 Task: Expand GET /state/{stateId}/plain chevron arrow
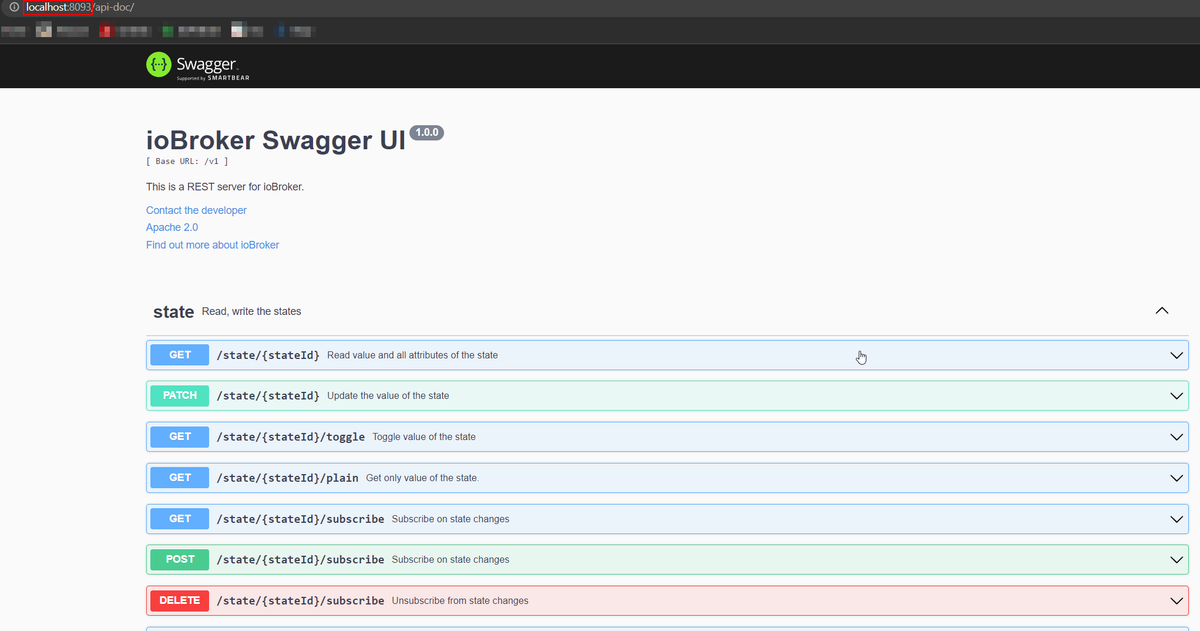point(1177,478)
